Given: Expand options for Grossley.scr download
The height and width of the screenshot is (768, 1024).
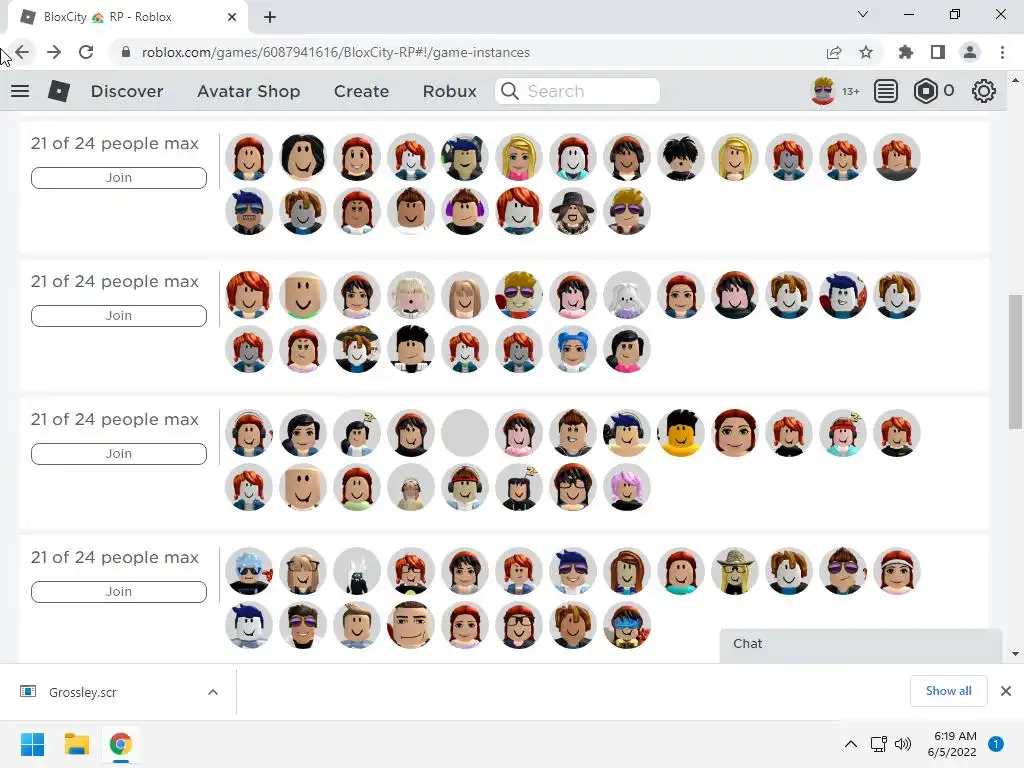Looking at the screenshot, I should (x=213, y=692).
